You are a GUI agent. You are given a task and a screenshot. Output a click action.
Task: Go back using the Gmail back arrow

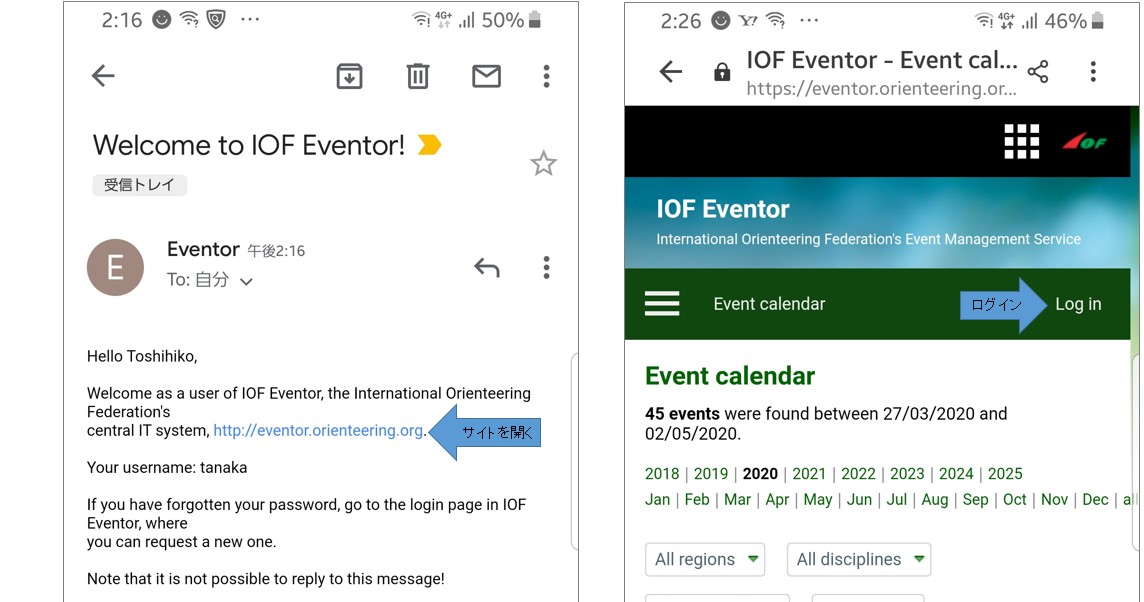[103, 75]
